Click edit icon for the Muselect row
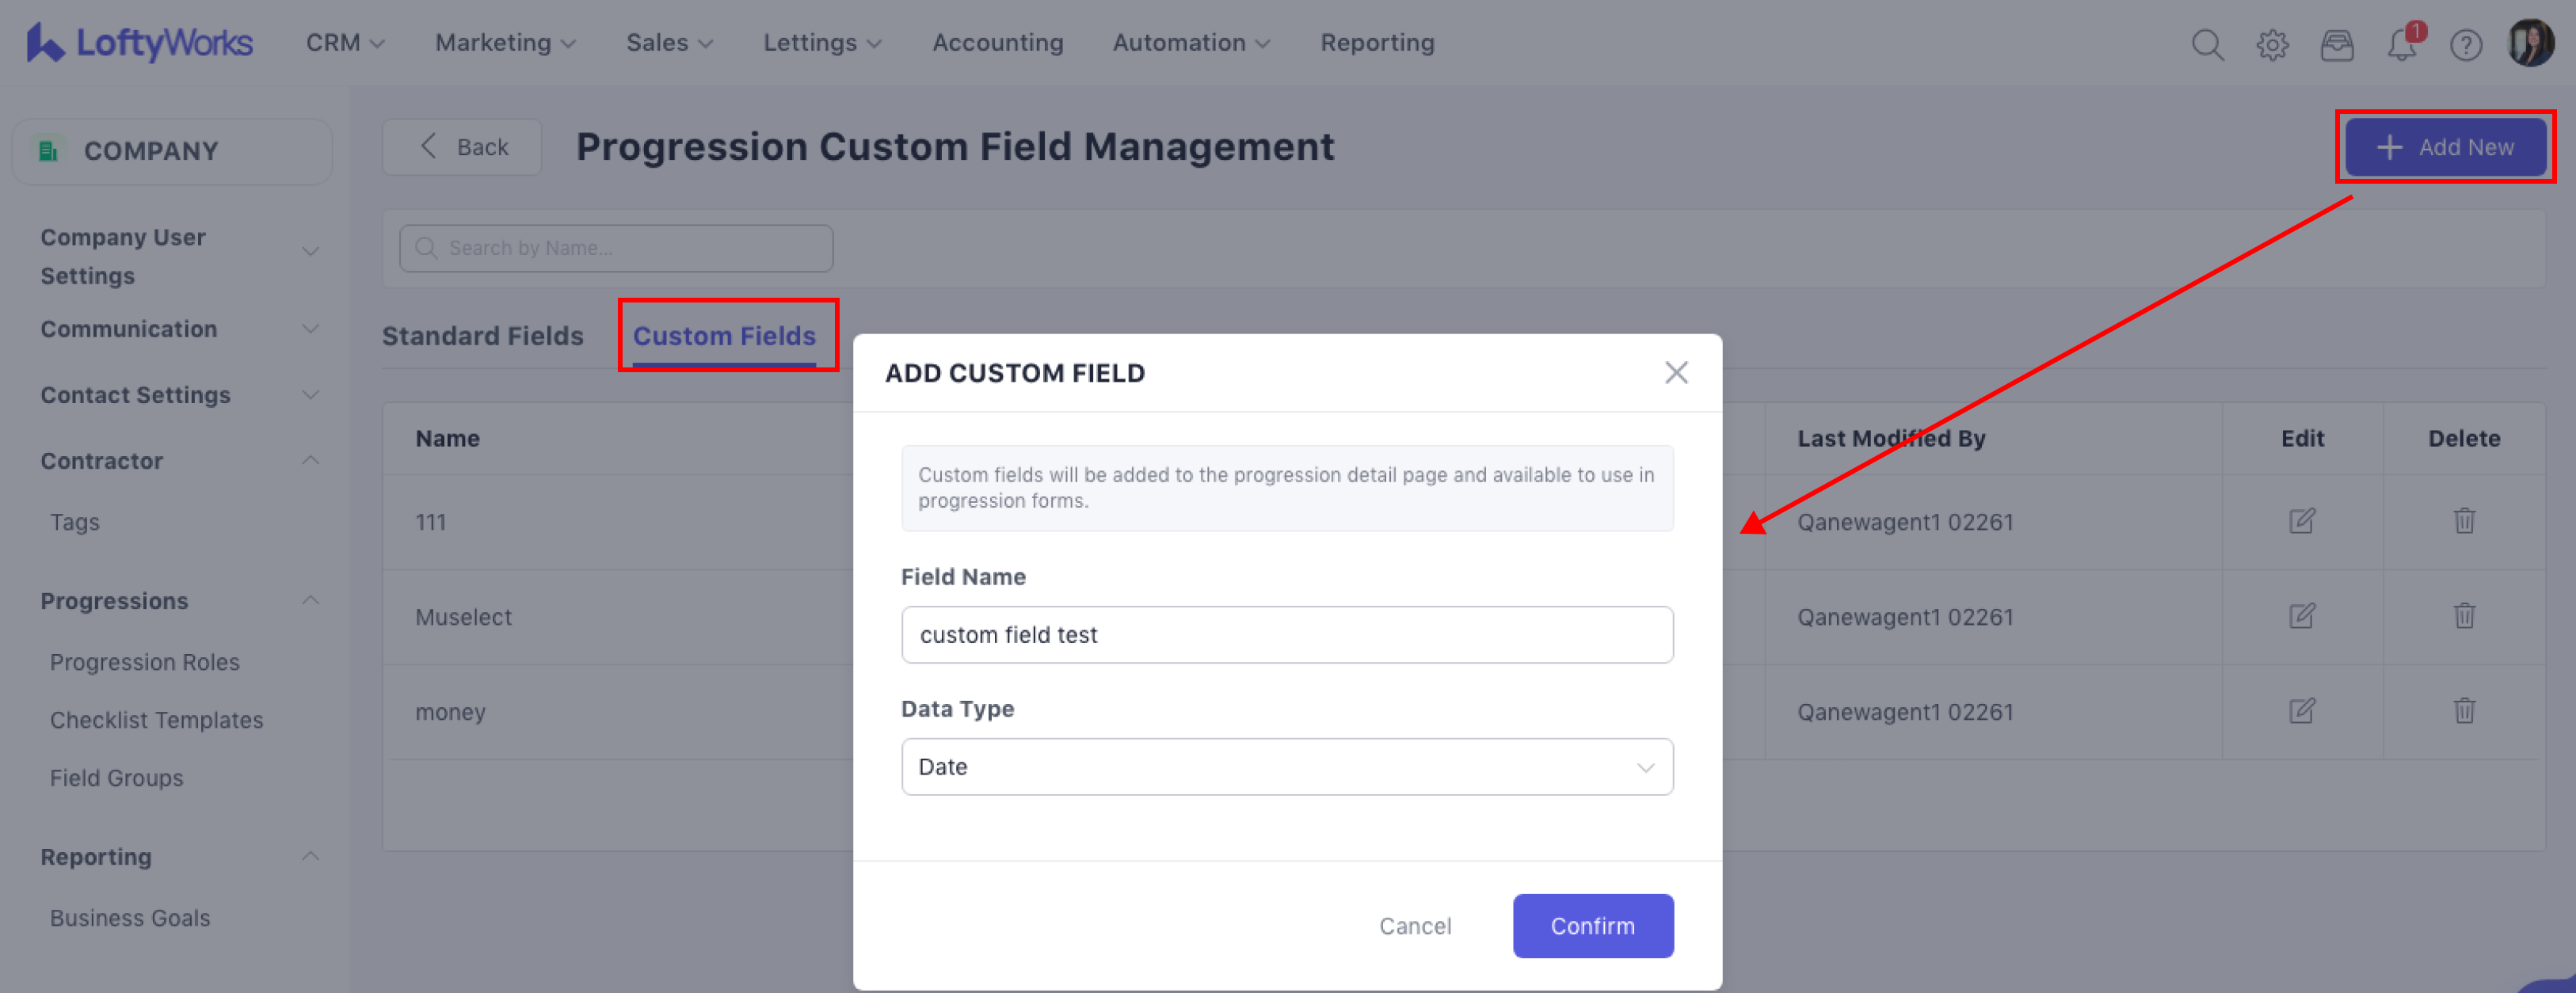The image size is (2576, 993). (2302, 616)
